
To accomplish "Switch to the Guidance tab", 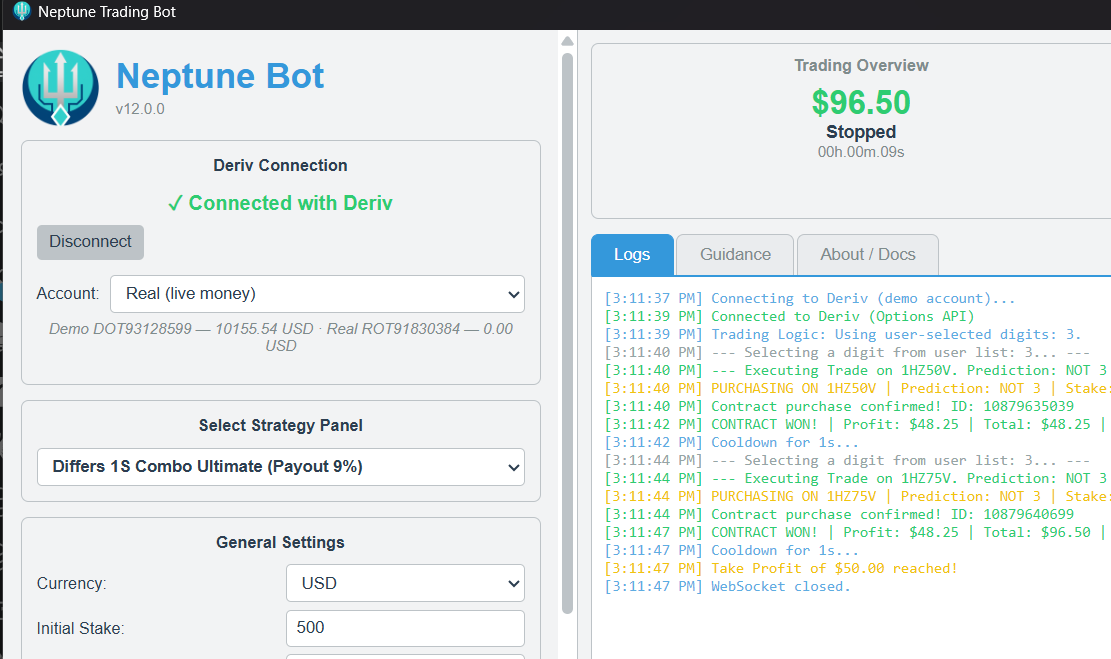I will [735, 255].
